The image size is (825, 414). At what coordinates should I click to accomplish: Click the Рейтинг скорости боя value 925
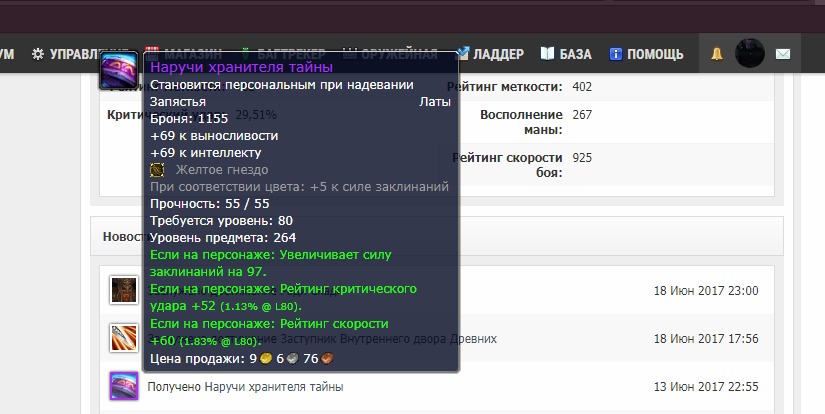click(582, 158)
